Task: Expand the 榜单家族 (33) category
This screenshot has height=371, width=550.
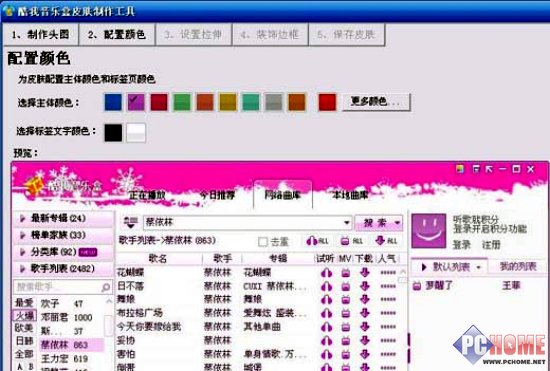Action: click(63, 235)
